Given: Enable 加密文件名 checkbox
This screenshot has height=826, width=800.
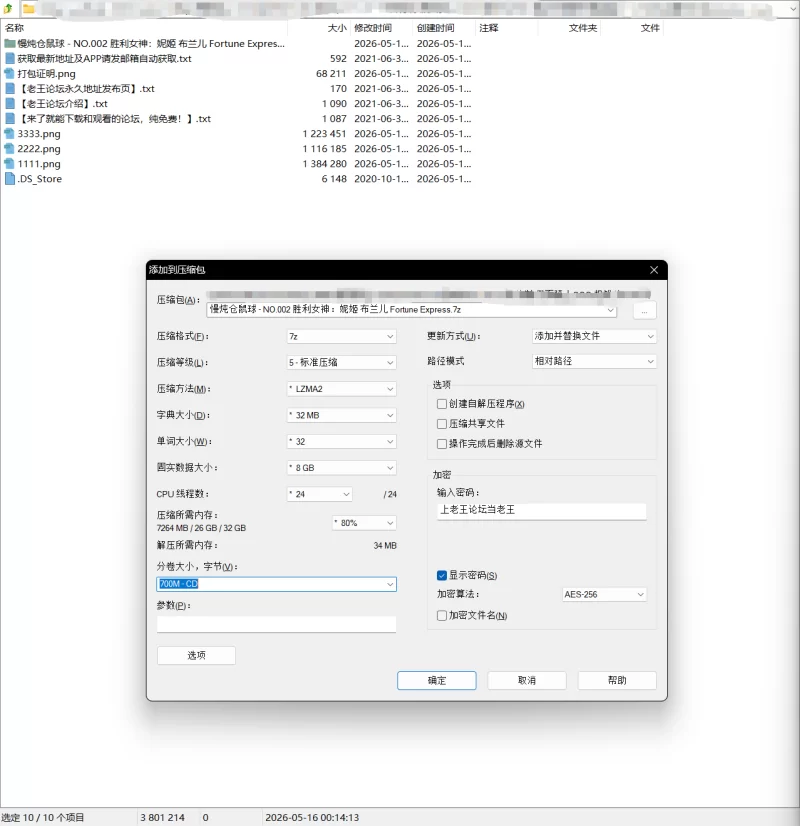Looking at the screenshot, I should 442,615.
